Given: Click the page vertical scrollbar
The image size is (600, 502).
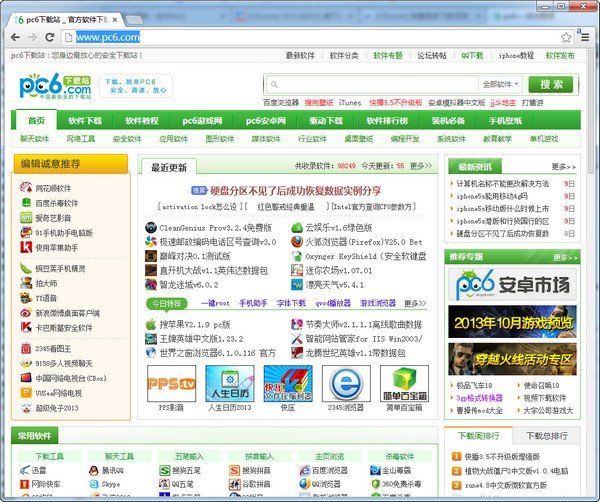Looking at the screenshot, I should coord(591,111).
